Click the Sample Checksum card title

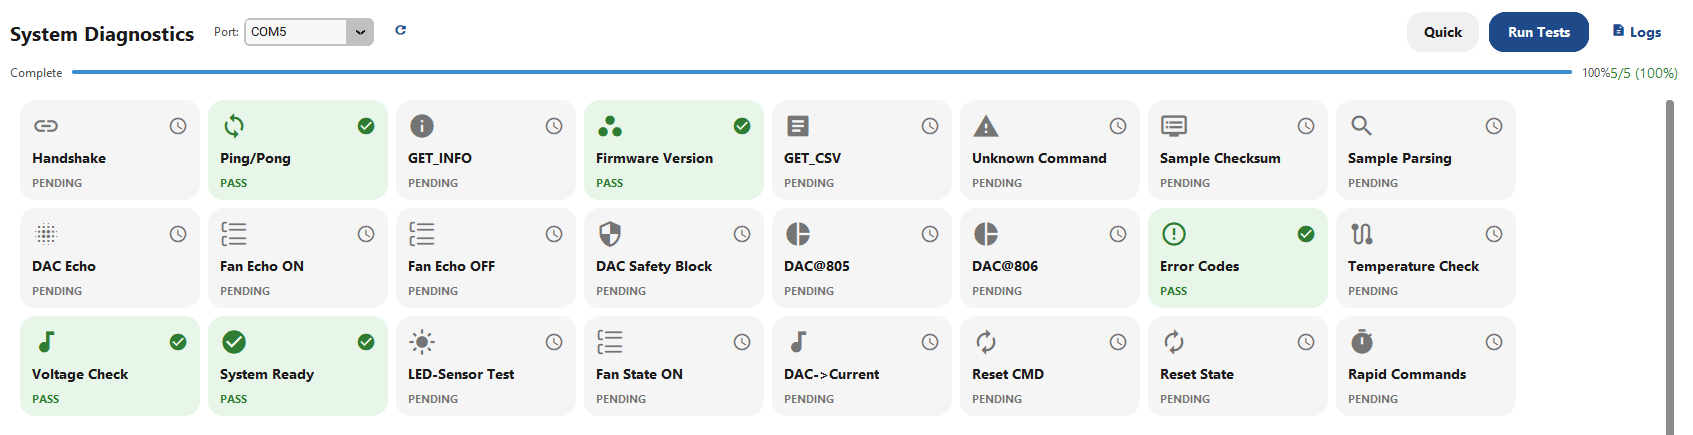(1220, 158)
